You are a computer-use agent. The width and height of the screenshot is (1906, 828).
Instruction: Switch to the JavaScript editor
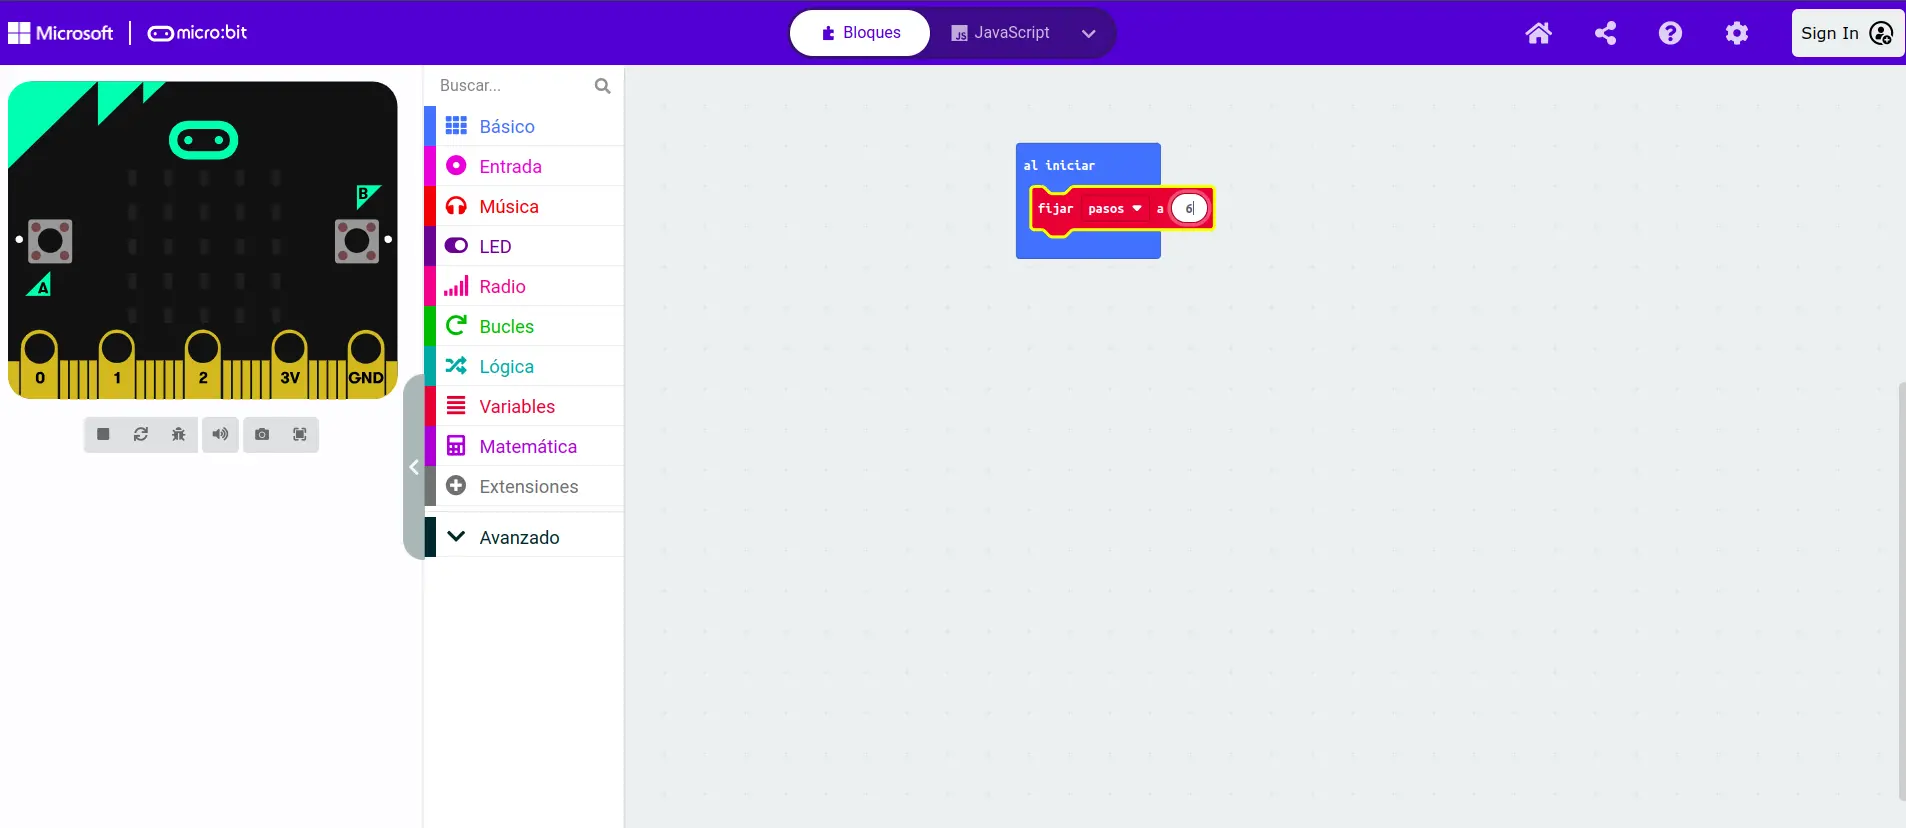(x=1000, y=33)
